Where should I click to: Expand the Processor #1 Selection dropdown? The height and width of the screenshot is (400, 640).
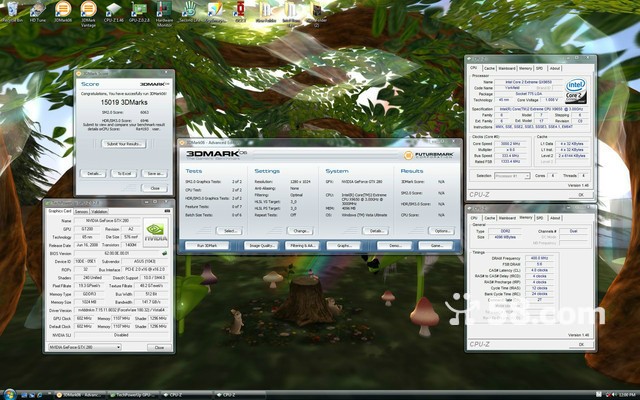(527, 176)
